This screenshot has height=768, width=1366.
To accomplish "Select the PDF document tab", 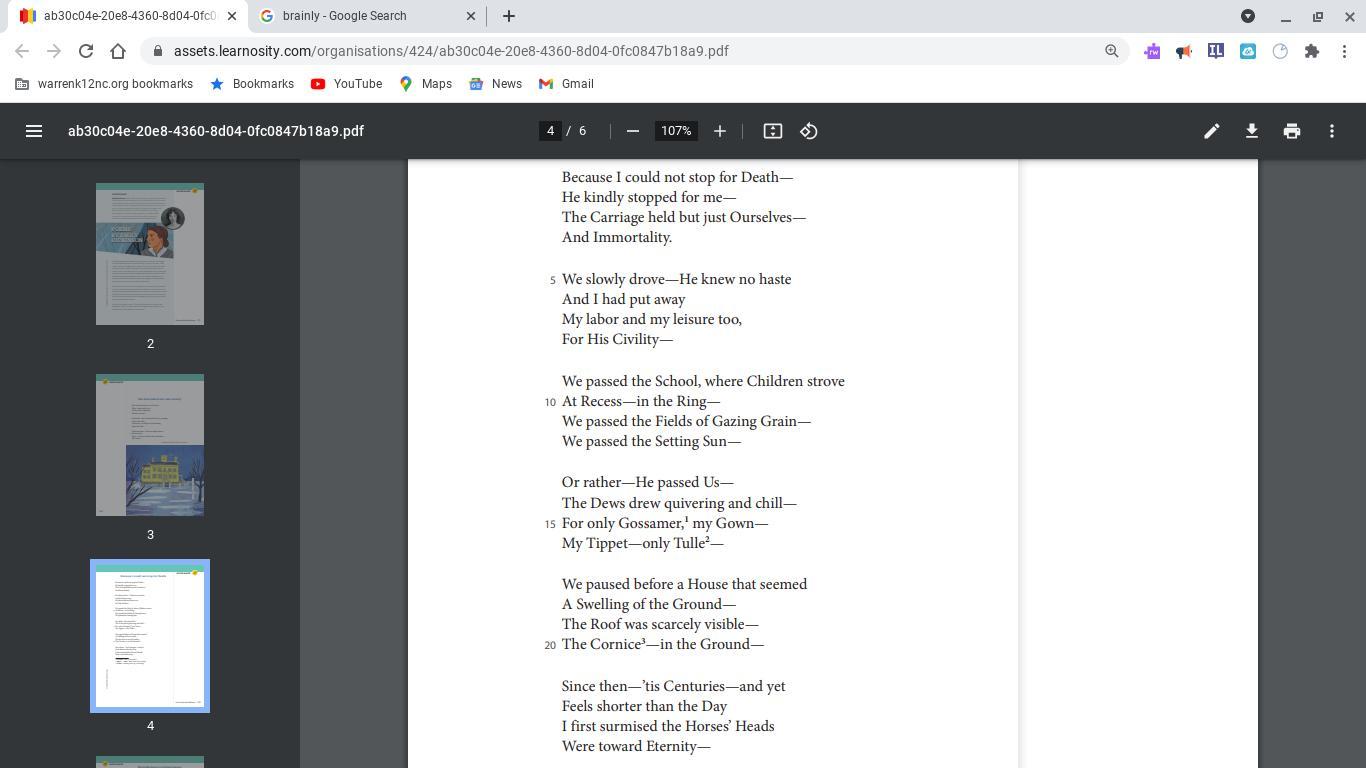I will (128, 16).
